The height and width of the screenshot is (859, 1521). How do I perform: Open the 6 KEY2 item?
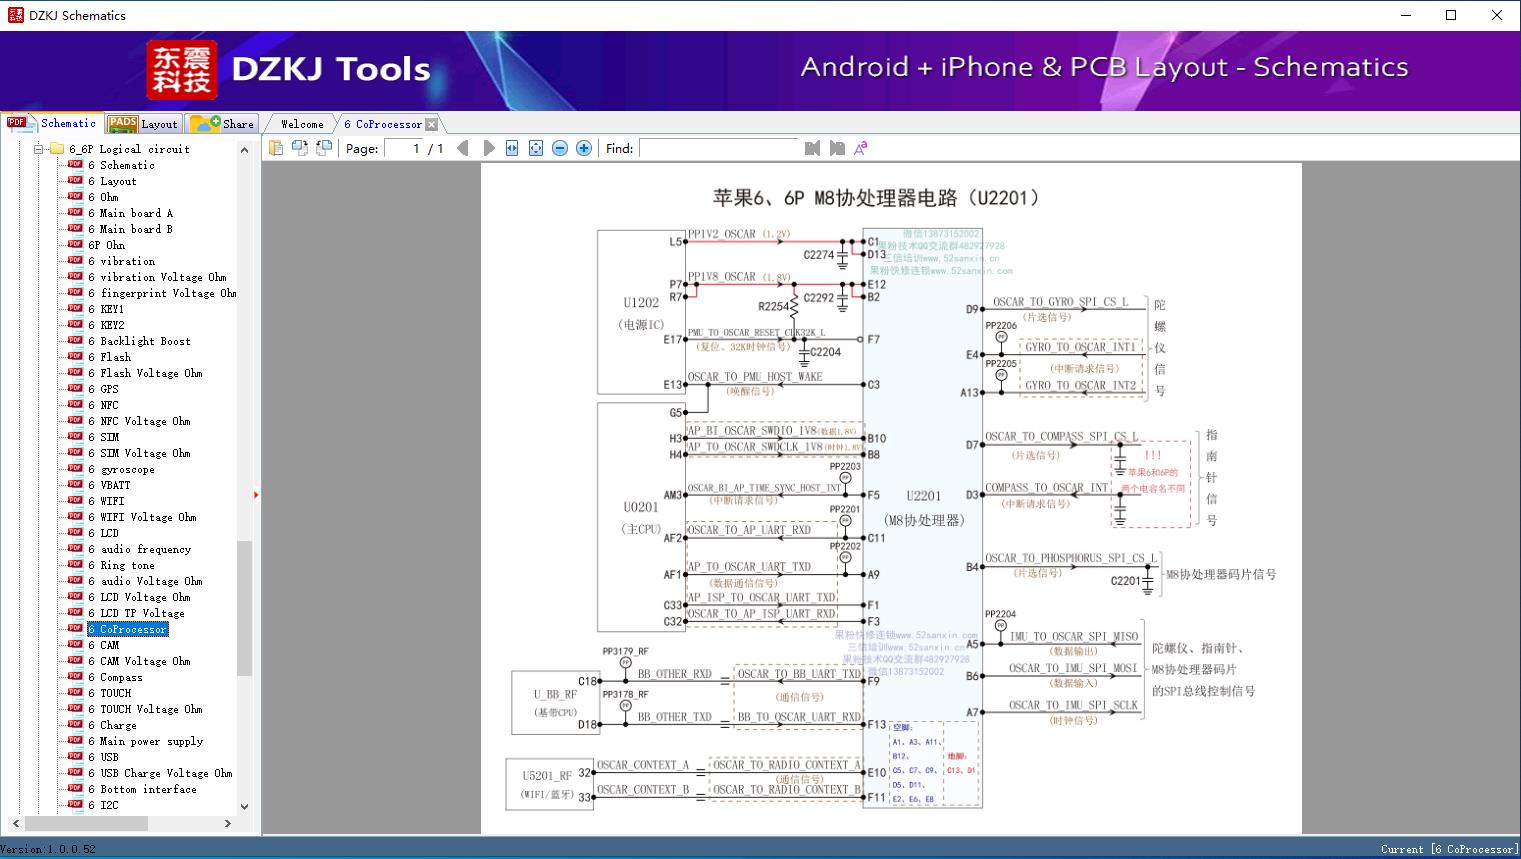pyautogui.click(x=106, y=325)
